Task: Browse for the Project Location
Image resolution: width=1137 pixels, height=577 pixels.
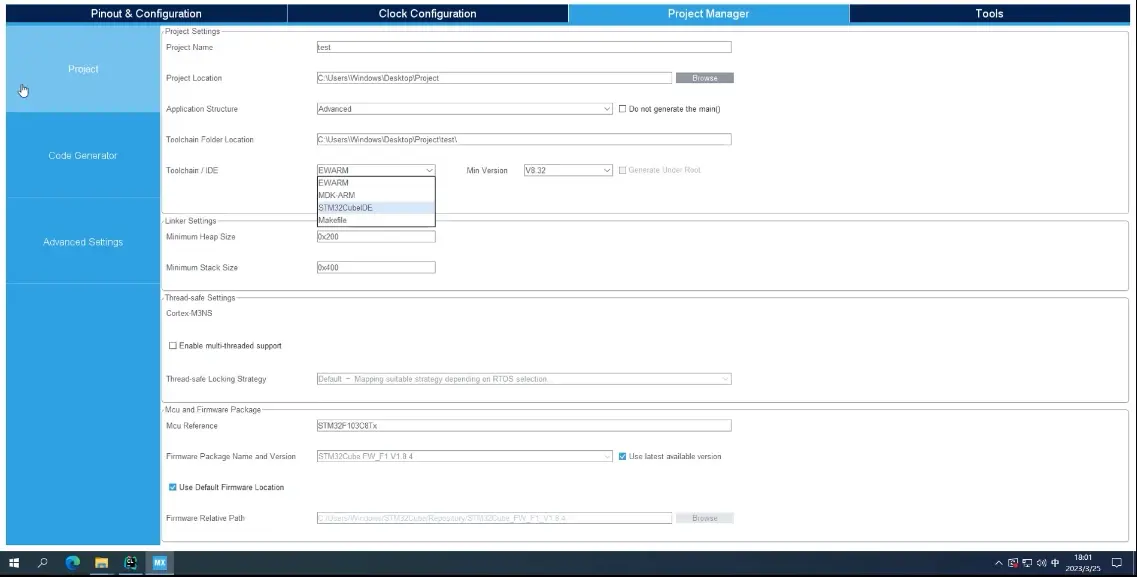Action: (705, 78)
